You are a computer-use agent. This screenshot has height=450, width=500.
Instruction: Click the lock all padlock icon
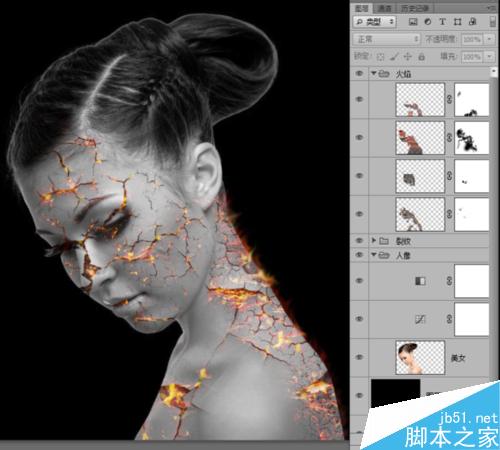[x=422, y=57]
